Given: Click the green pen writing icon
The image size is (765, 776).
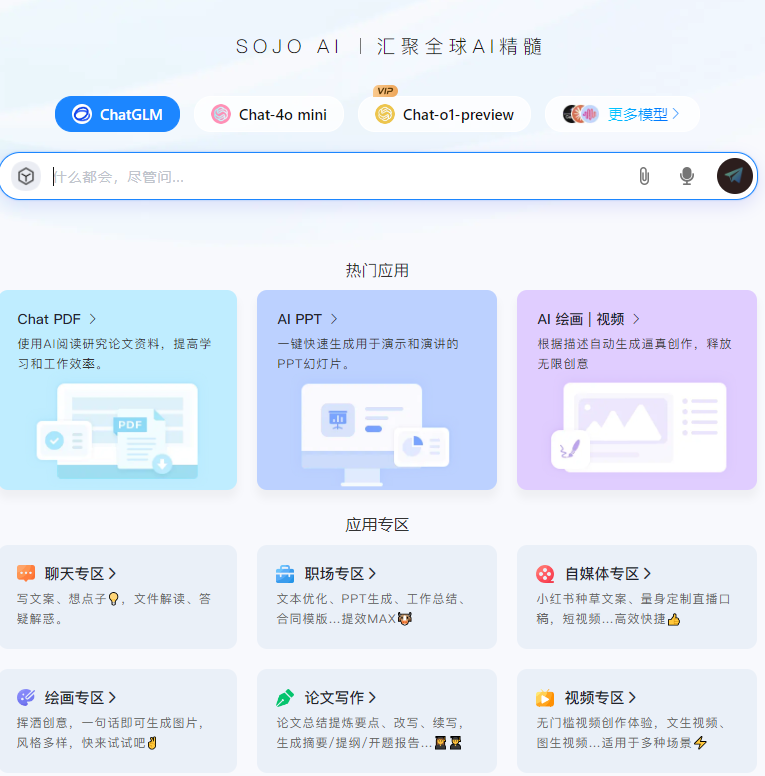Looking at the screenshot, I should 285,697.
